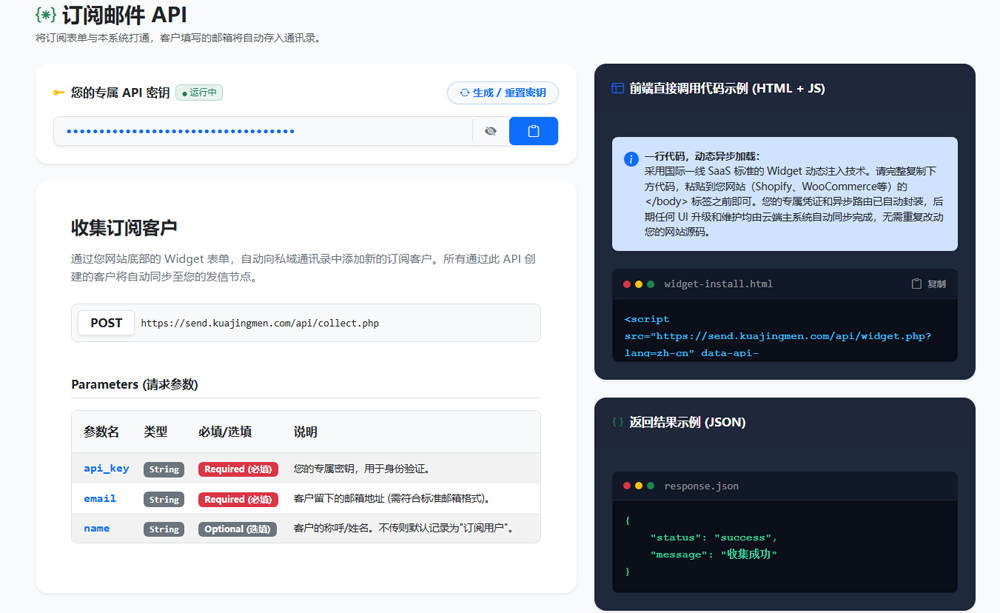
Task: Click the Parameters (请求参数) heading
Action: pyautogui.click(x=135, y=384)
